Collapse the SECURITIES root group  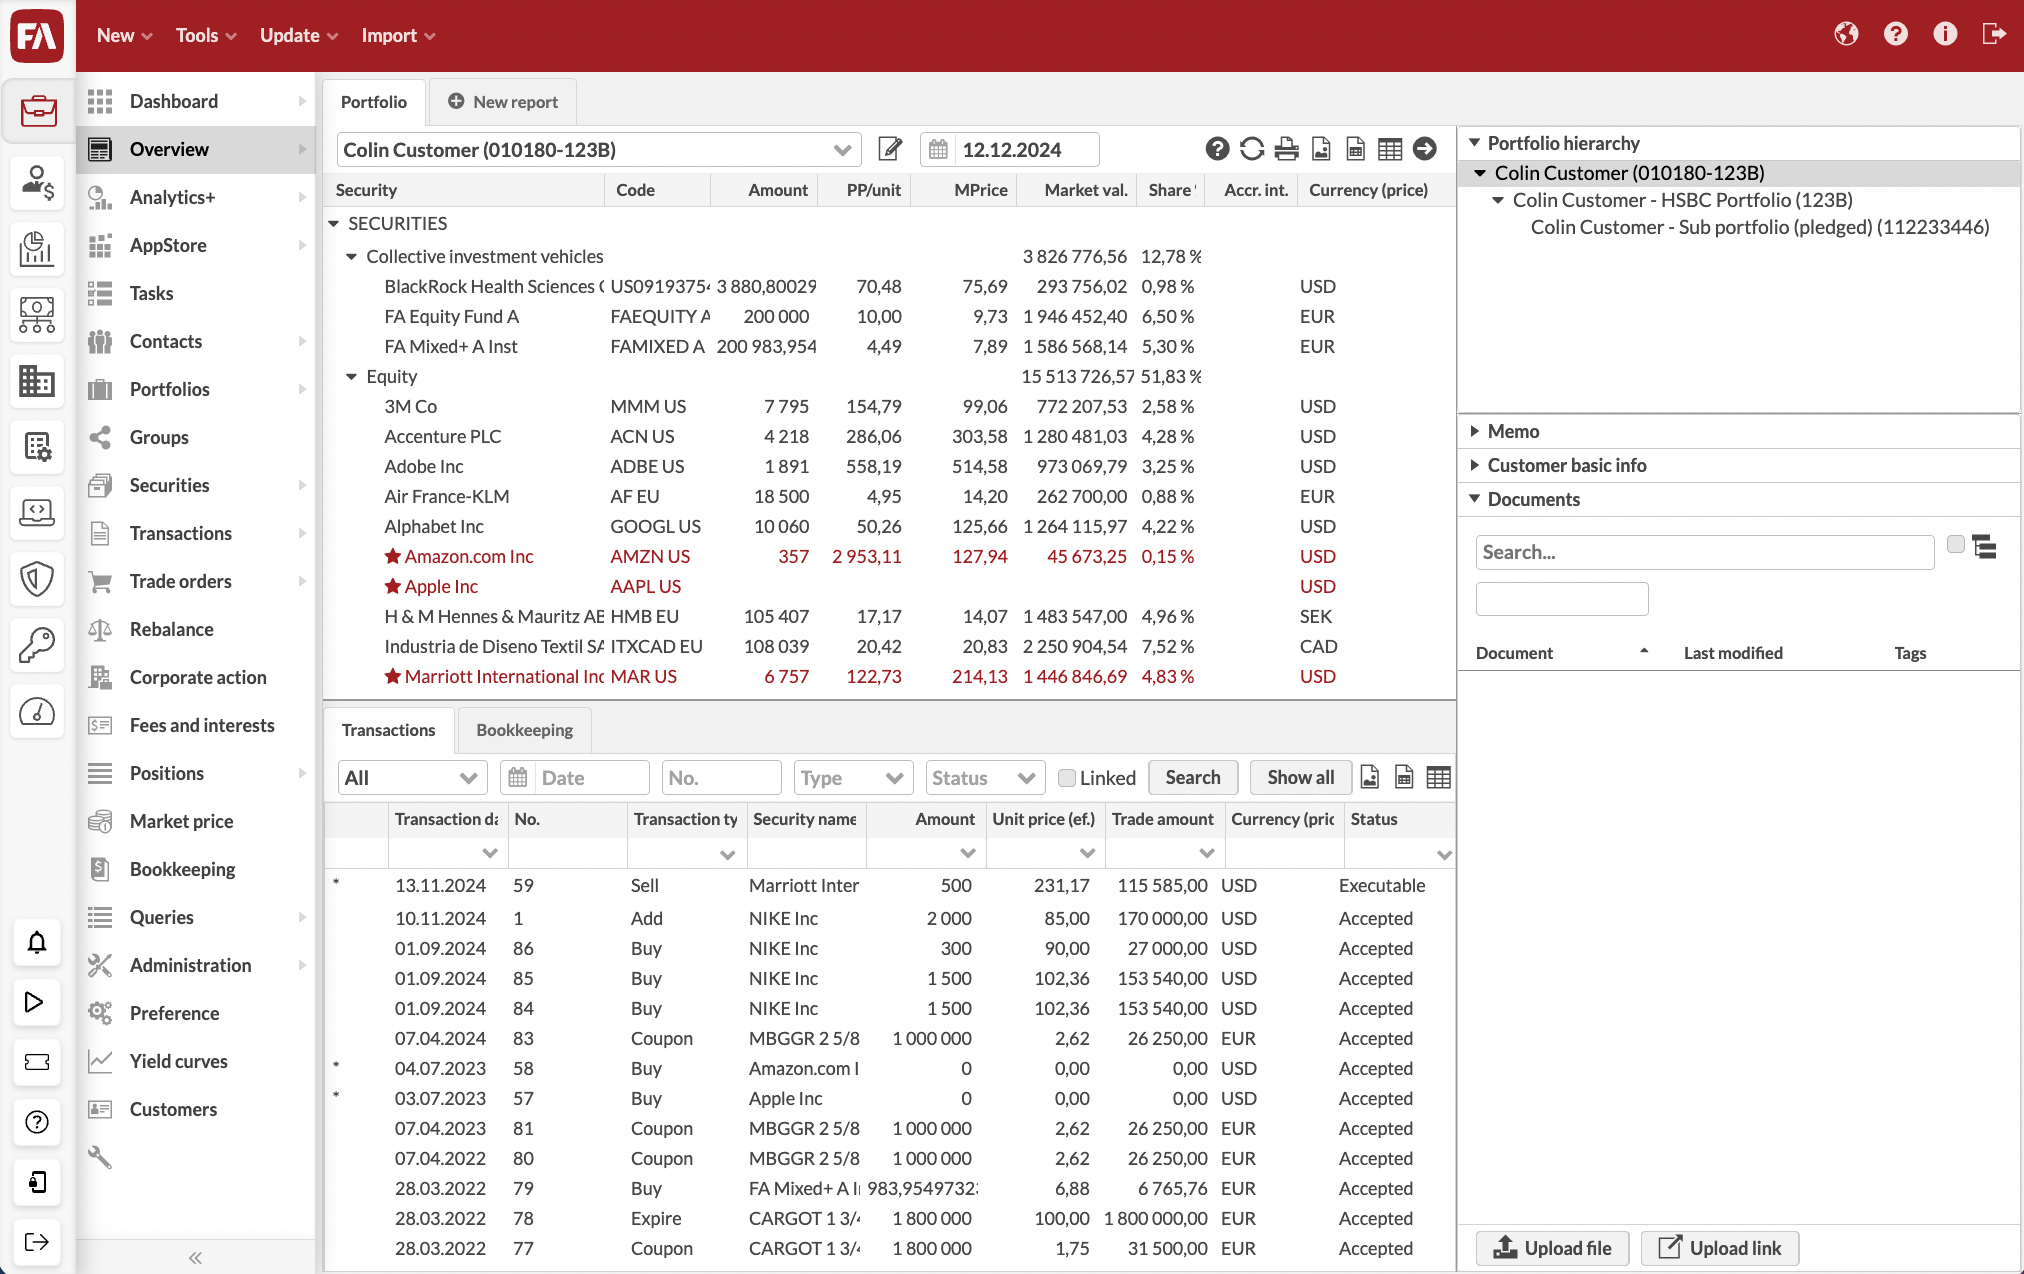click(x=334, y=224)
